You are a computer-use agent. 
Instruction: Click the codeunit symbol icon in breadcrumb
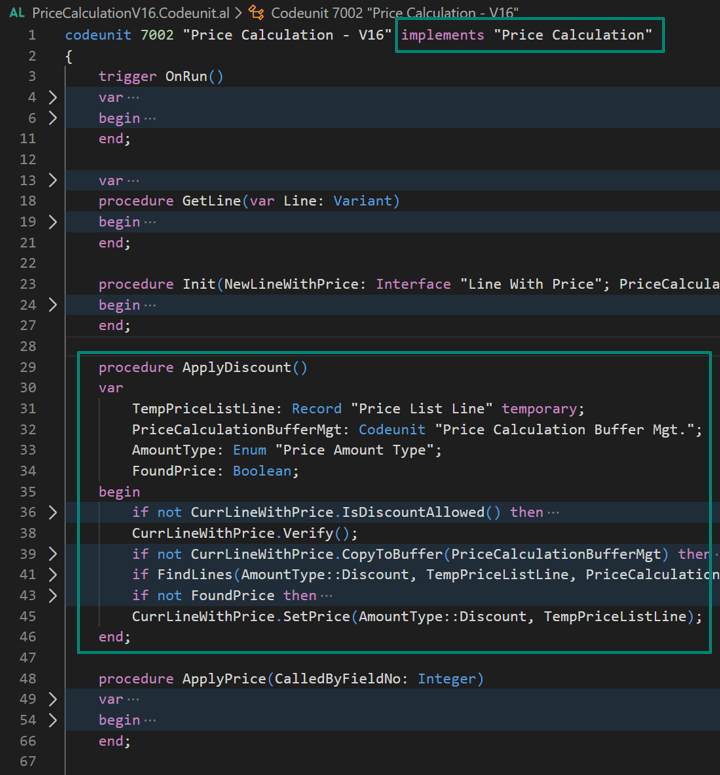tap(256, 12)
